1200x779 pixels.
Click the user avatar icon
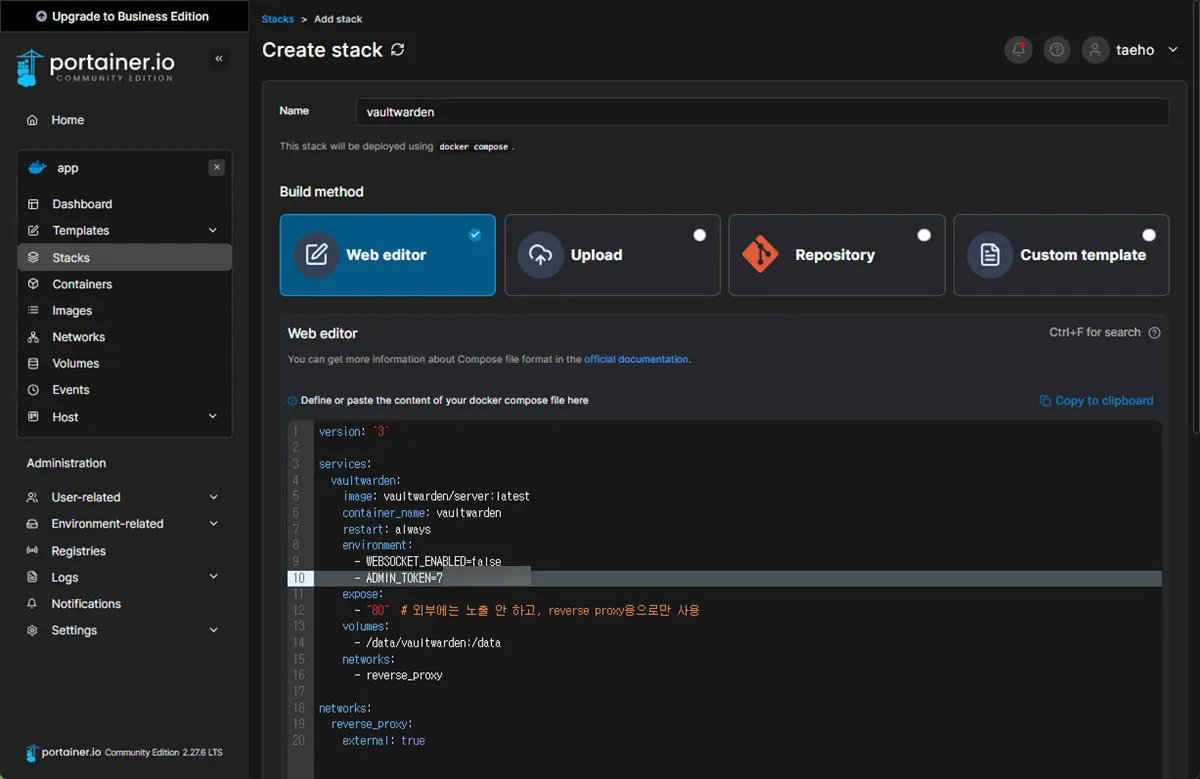point(1096,50)
